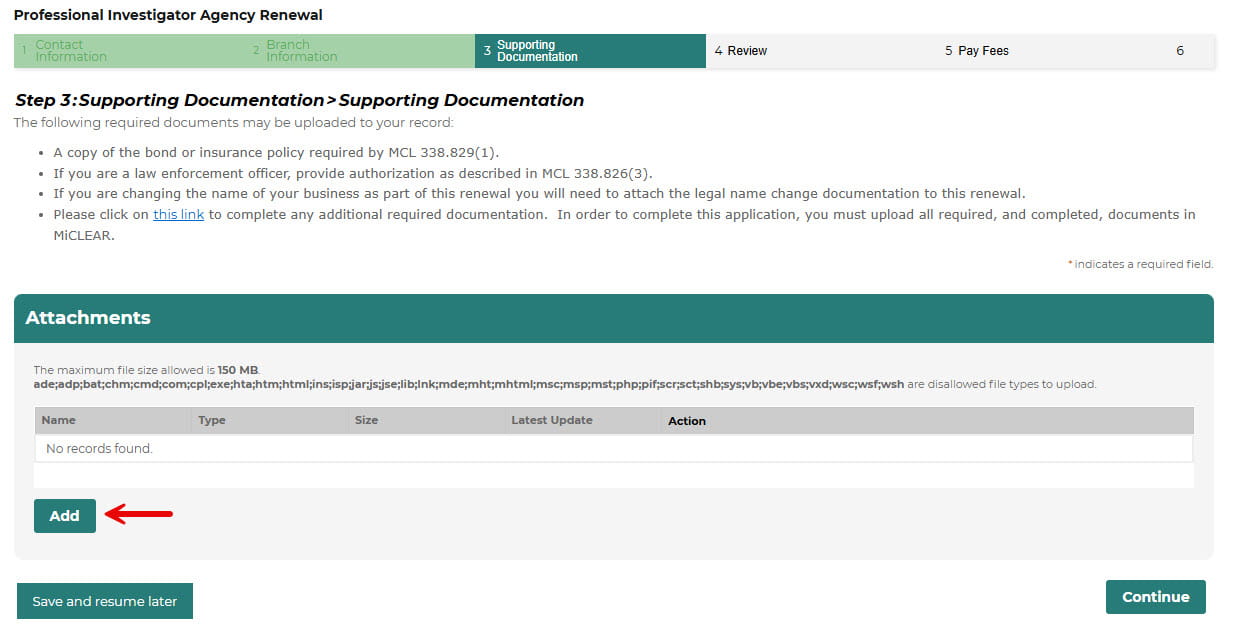Click the business name change bullet
1235x632 pixels.
(539, 194)
